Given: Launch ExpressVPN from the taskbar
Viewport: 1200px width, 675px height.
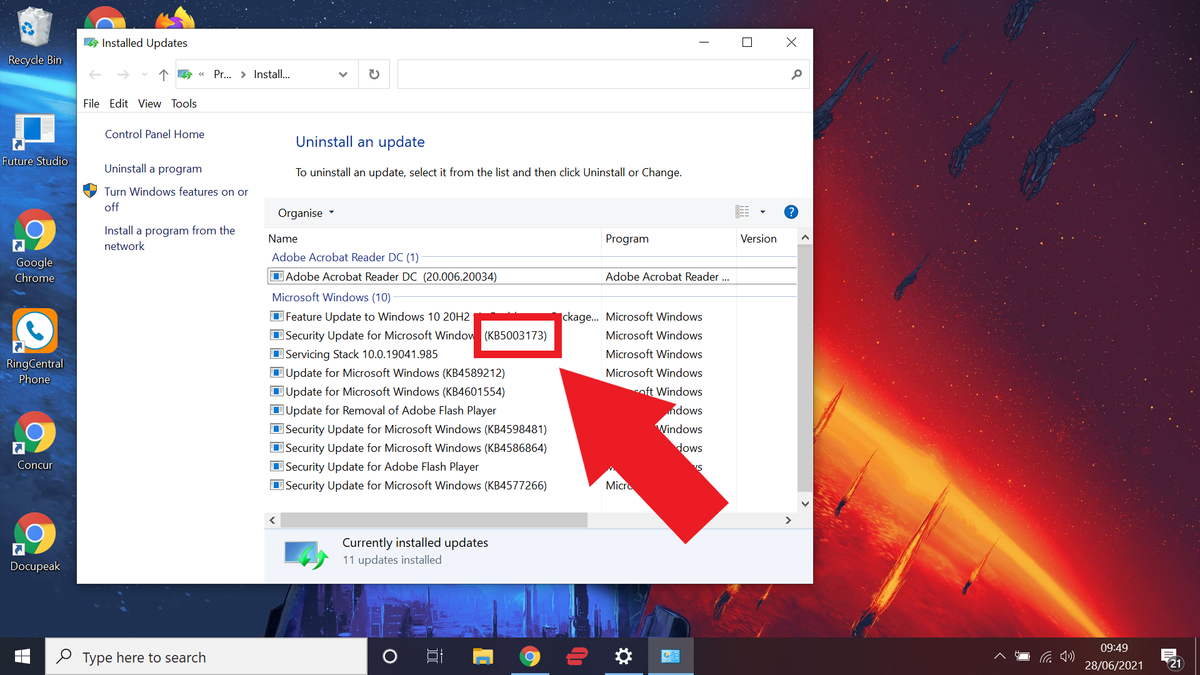Looking at the screenshot, I should click(x=576, y=656).
